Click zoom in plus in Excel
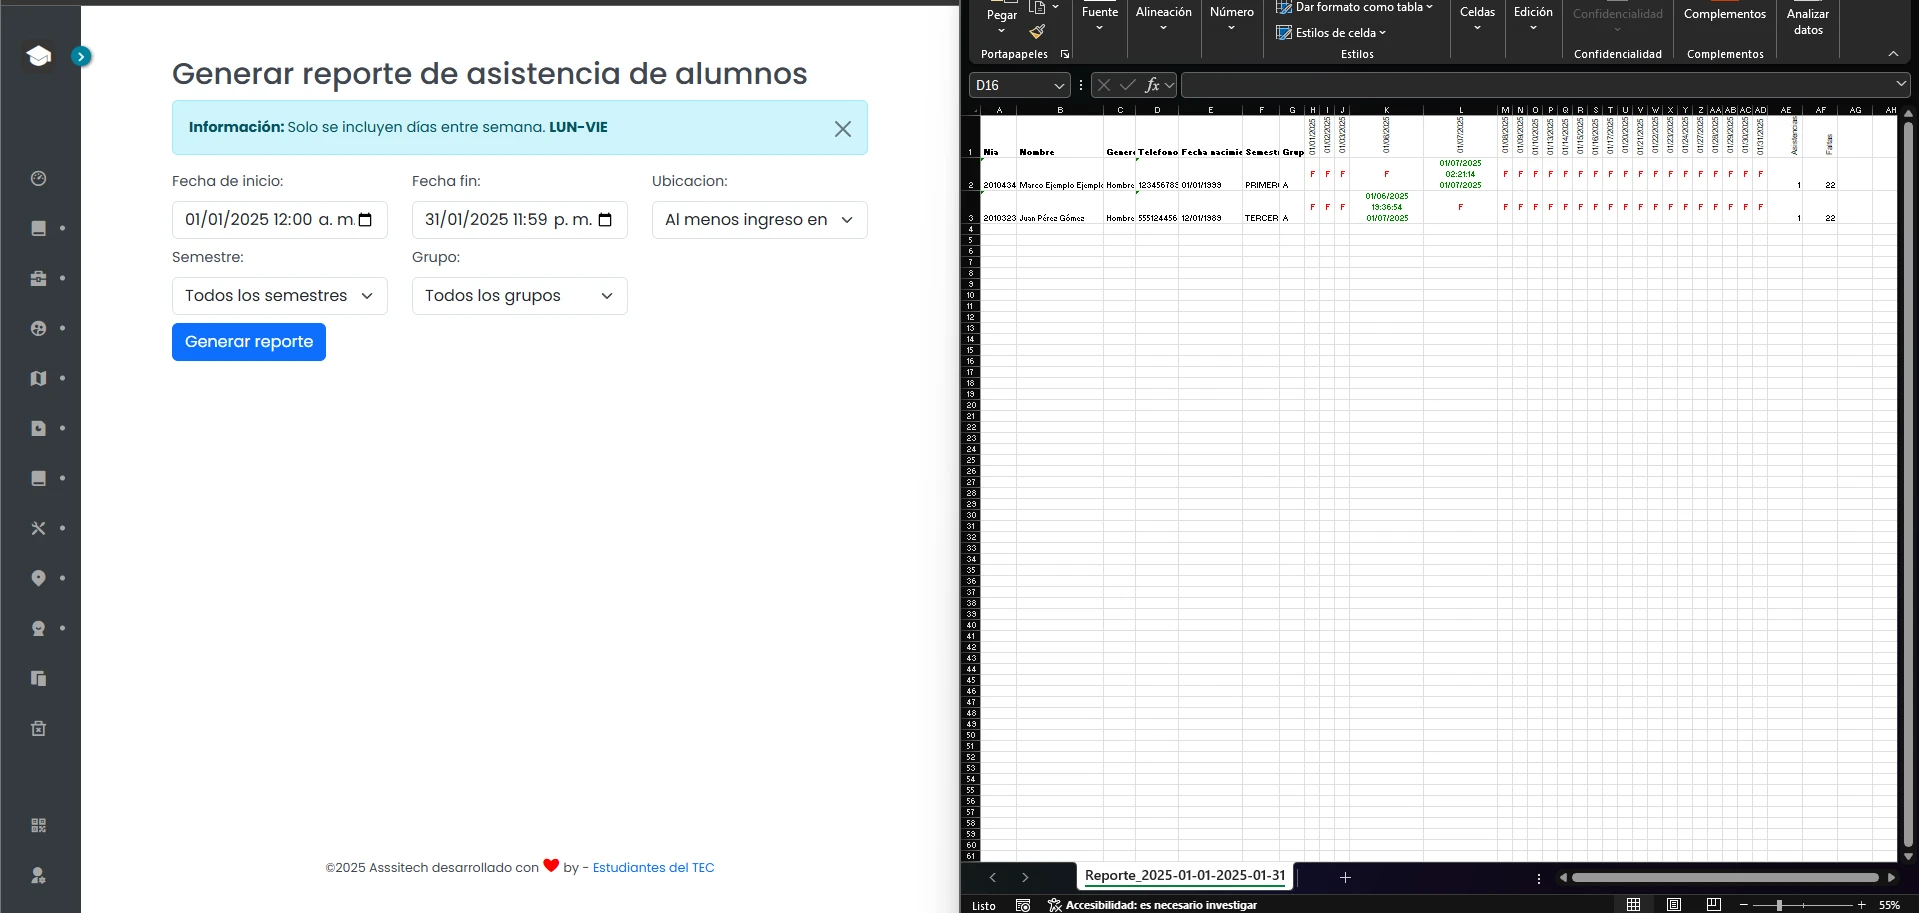This screenshot has width=1919, height=913. point(1861,905)
